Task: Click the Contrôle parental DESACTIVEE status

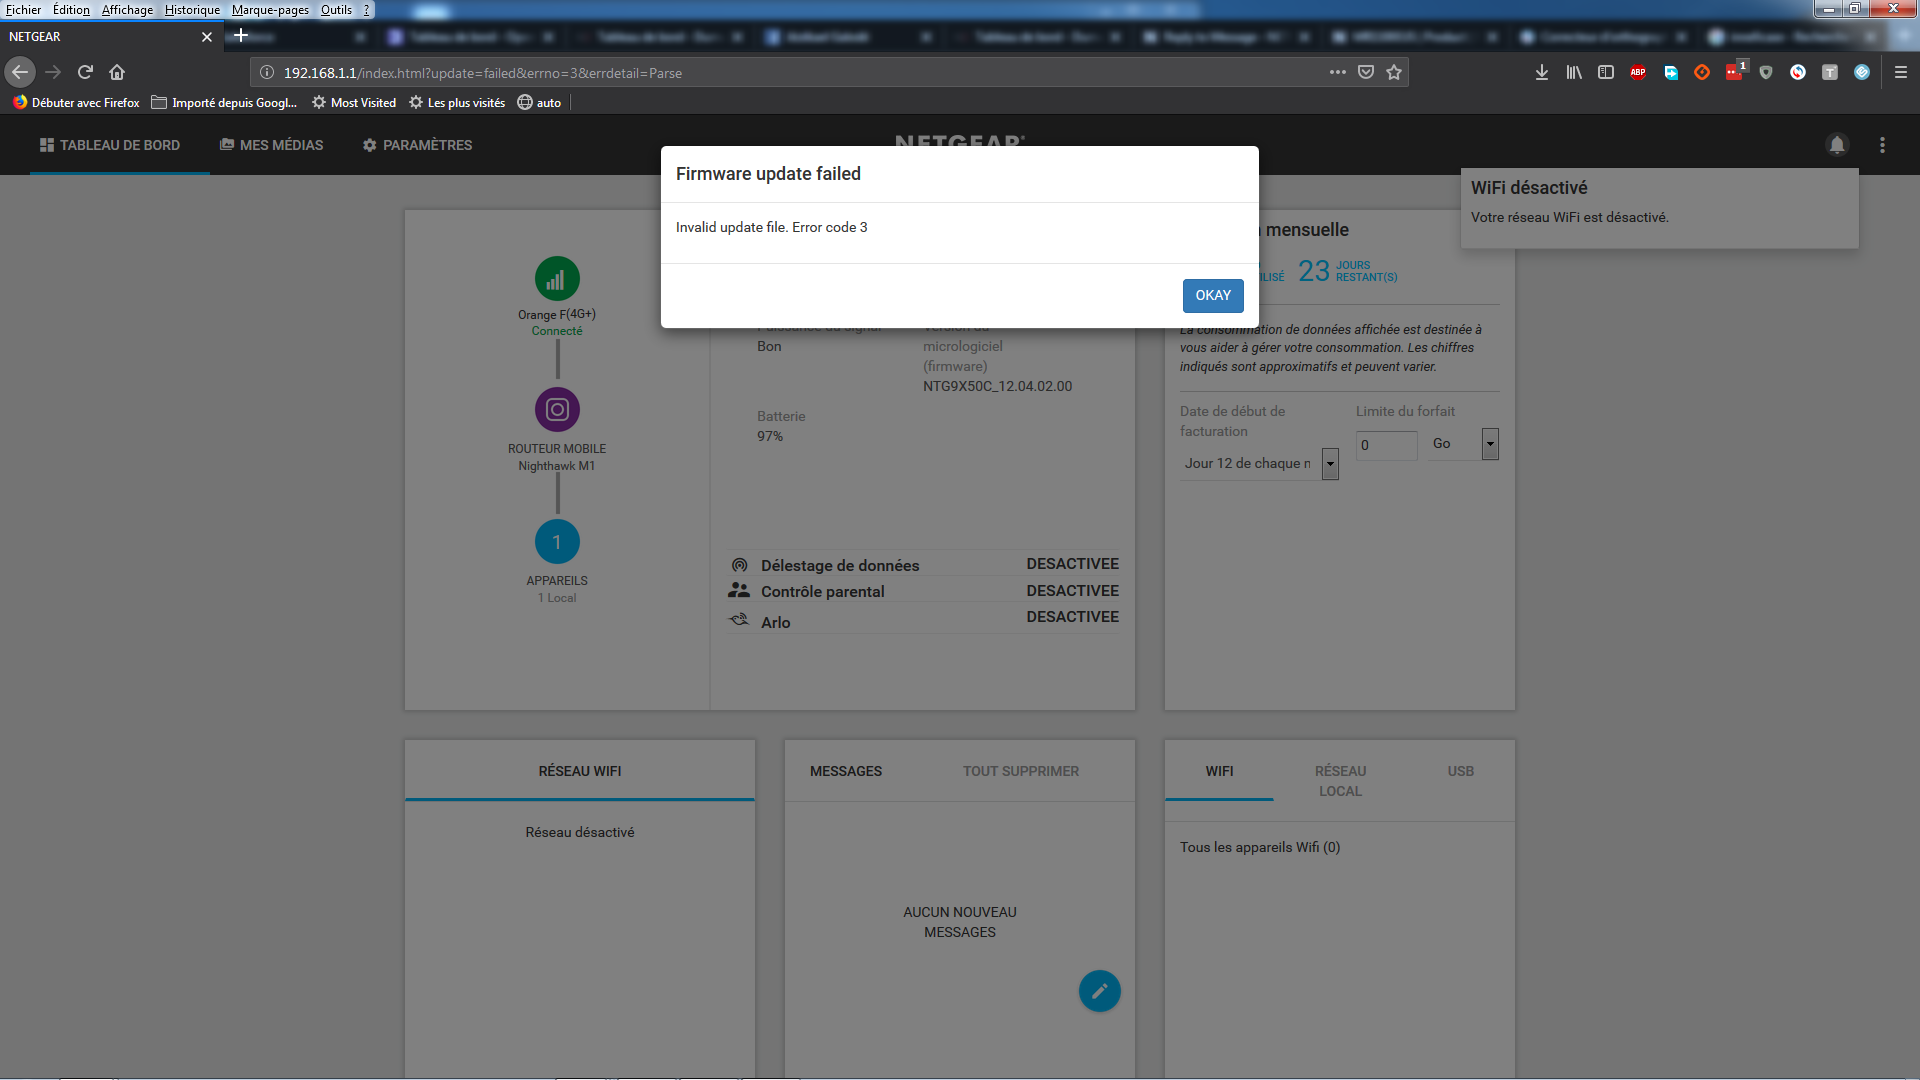Action: click(x=1072, y=591)
